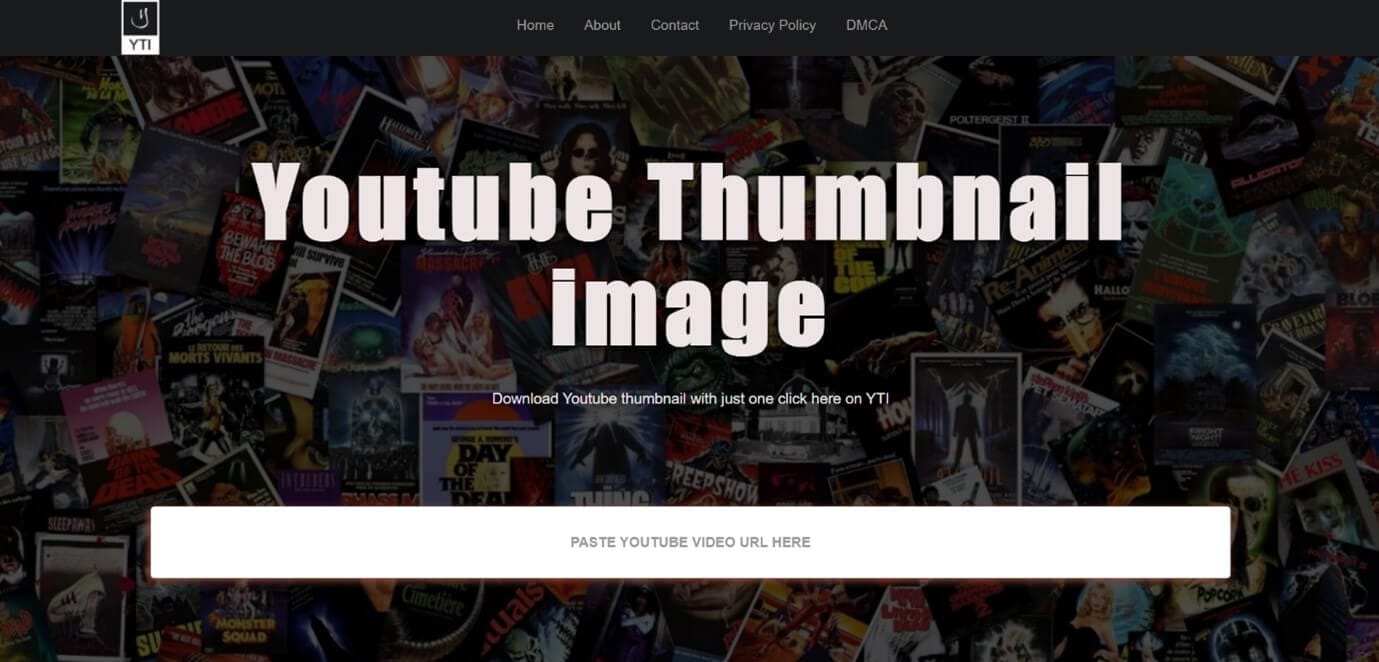Focus the Paste YouTube Video URL field
Image resolution: width=1379 pixels, height=662 pixels.
pos(690,542)
